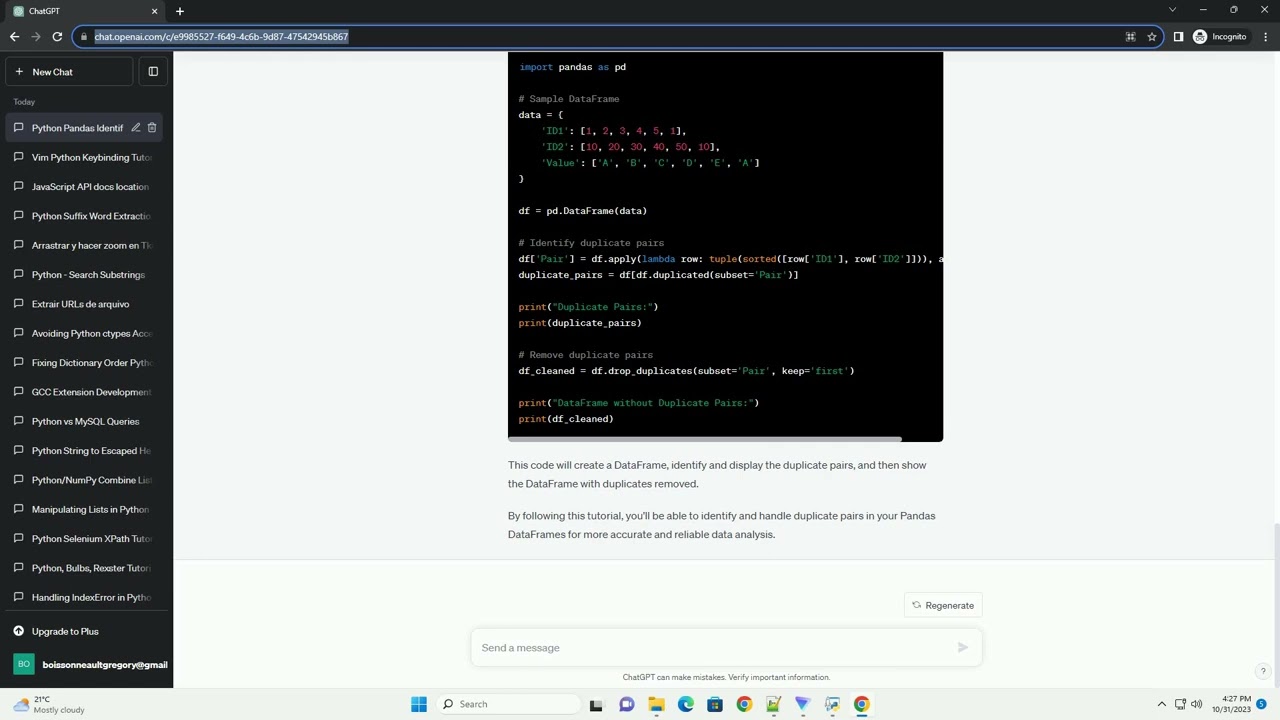This screenshot has height=720, width=1280.
Task: Open clock and calendar flyout
Action: 1231,704
